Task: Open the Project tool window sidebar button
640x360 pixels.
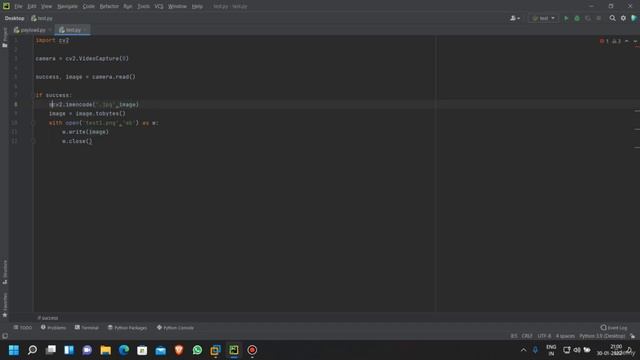Action: (x=5, y=38)
